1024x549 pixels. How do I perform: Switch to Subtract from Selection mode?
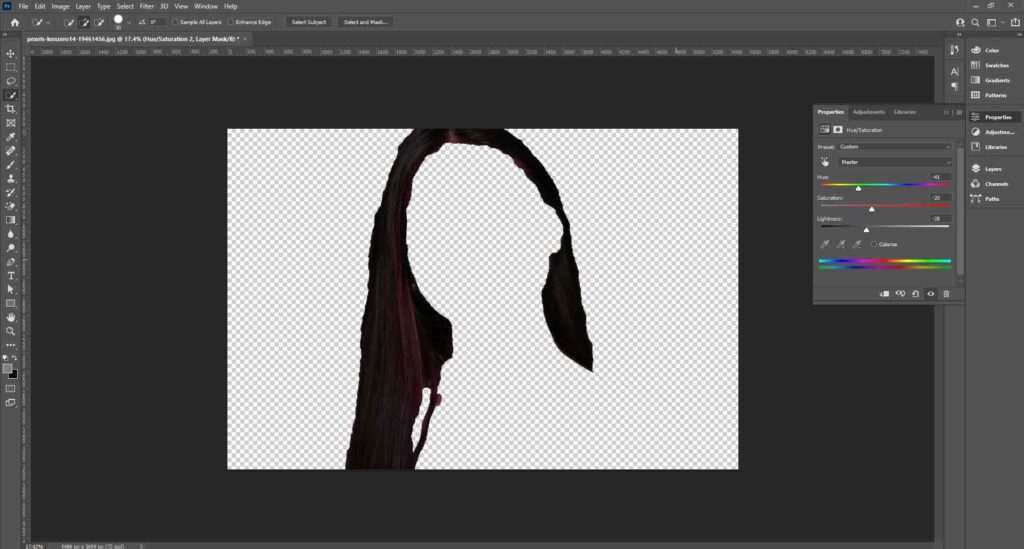coord(99,22)
